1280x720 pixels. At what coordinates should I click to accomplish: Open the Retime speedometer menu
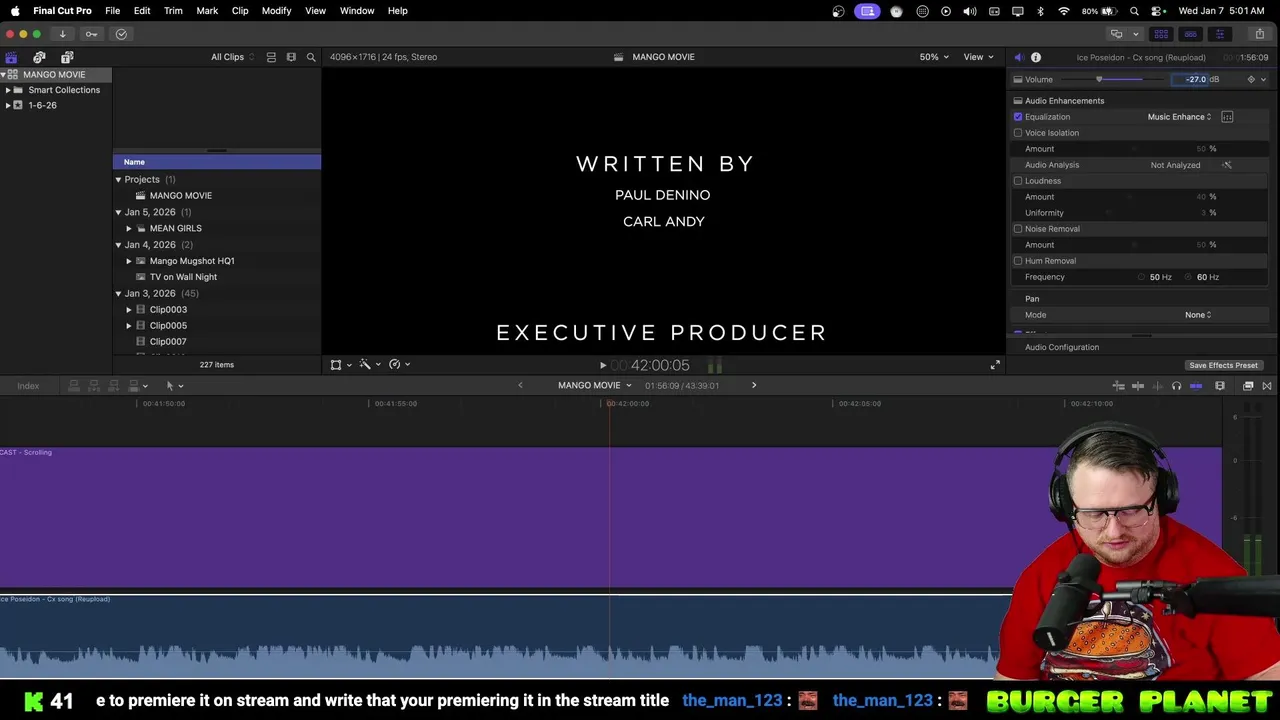coord(395,365)
